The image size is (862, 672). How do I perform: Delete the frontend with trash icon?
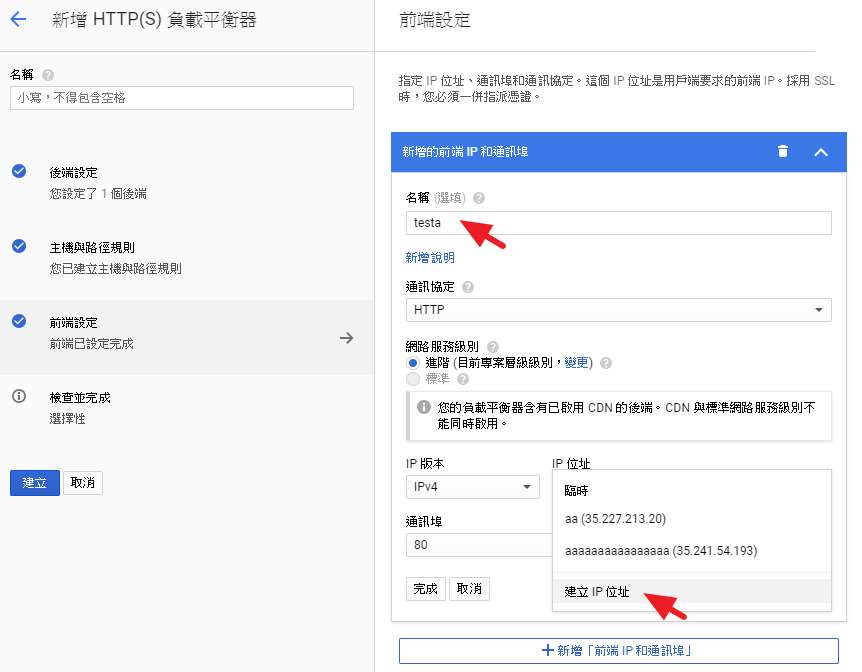pyautogui.click(x=783, y=152)
